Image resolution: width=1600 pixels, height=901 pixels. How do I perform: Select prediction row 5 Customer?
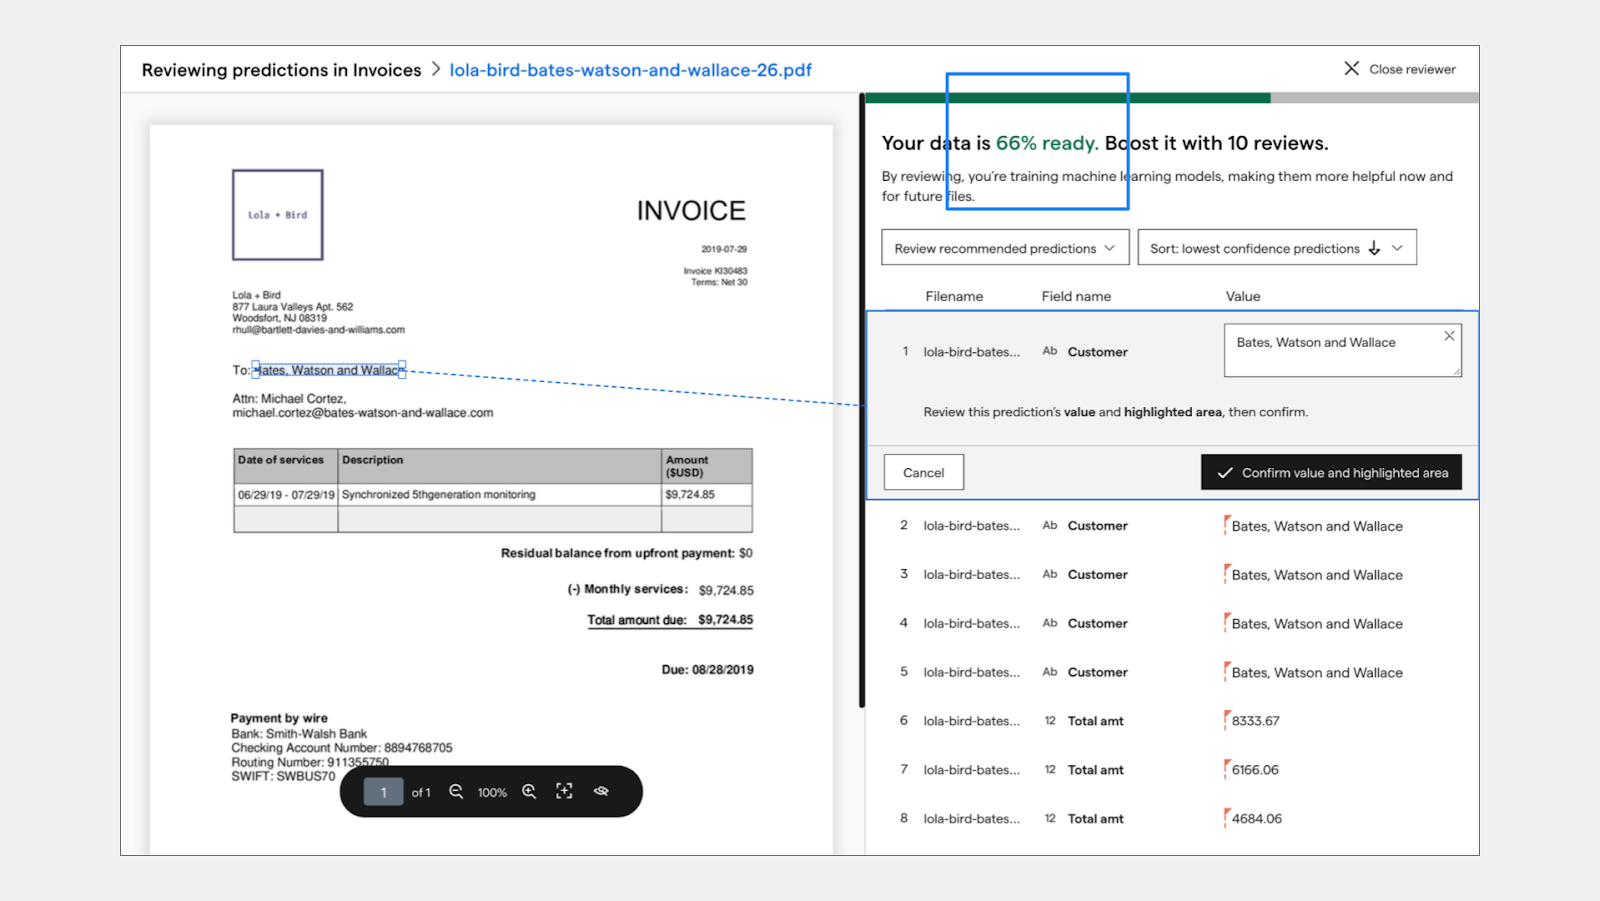click(1171, 672)
